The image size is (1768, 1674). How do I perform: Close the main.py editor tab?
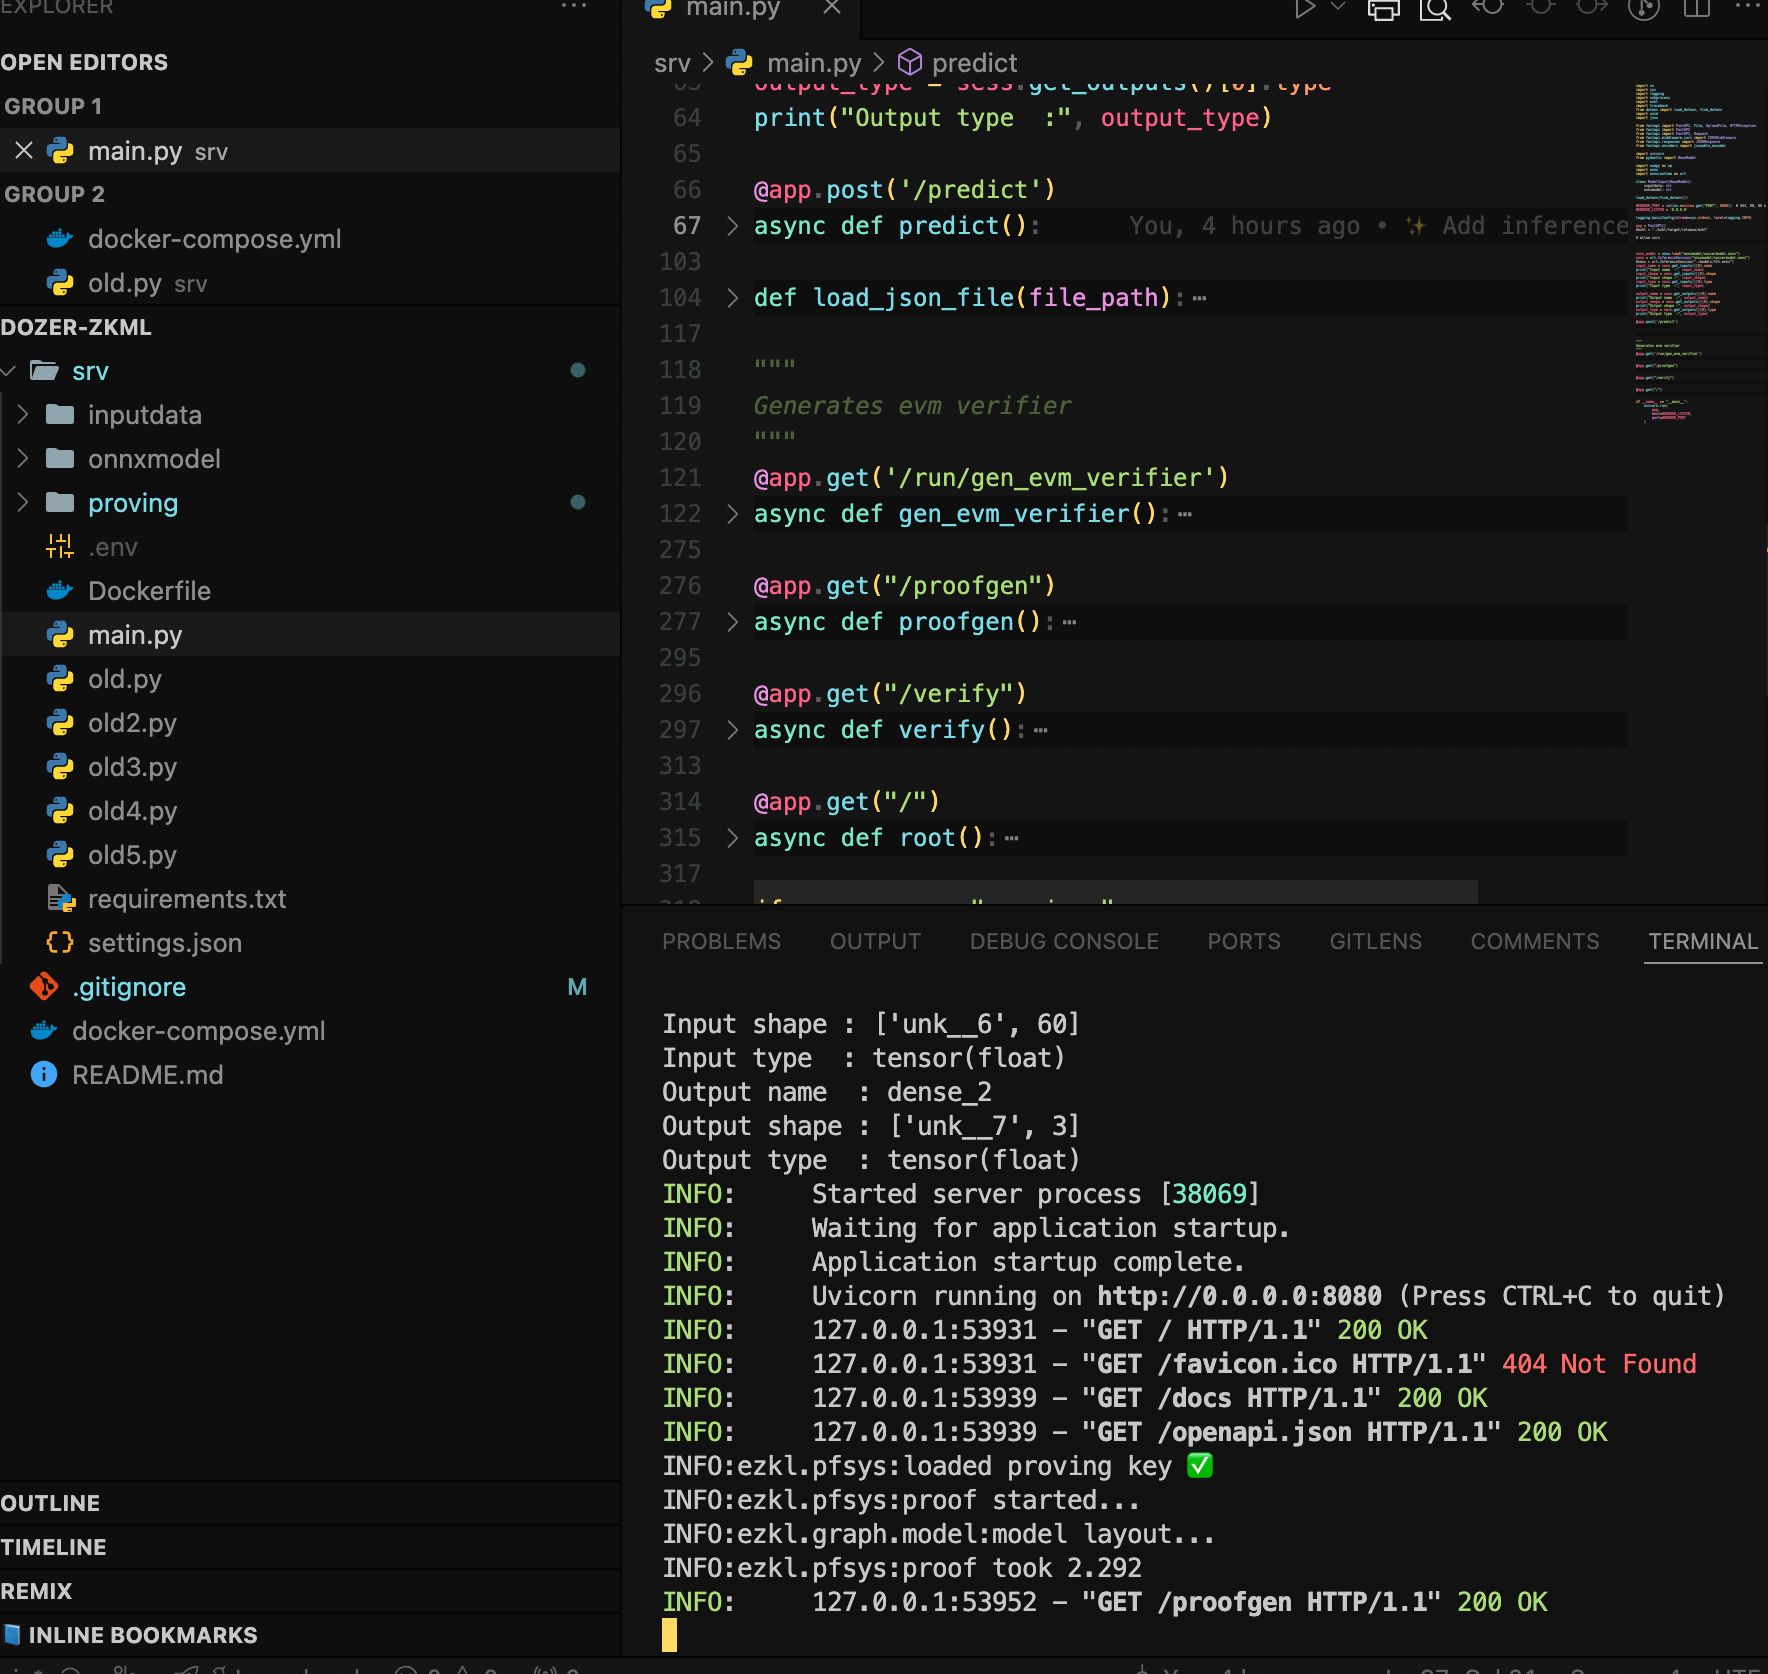pos(832,8)
